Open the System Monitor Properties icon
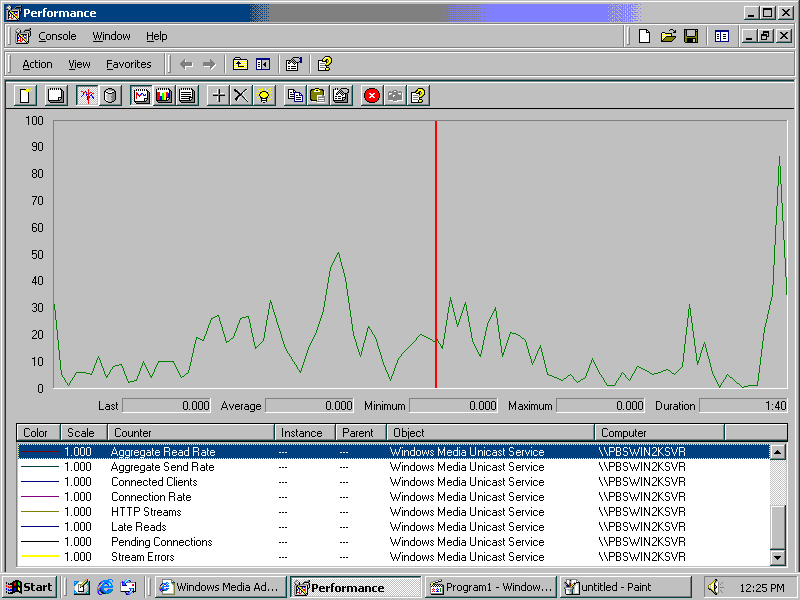This screenshot has height=600, width=800. [x=341, y=95]
